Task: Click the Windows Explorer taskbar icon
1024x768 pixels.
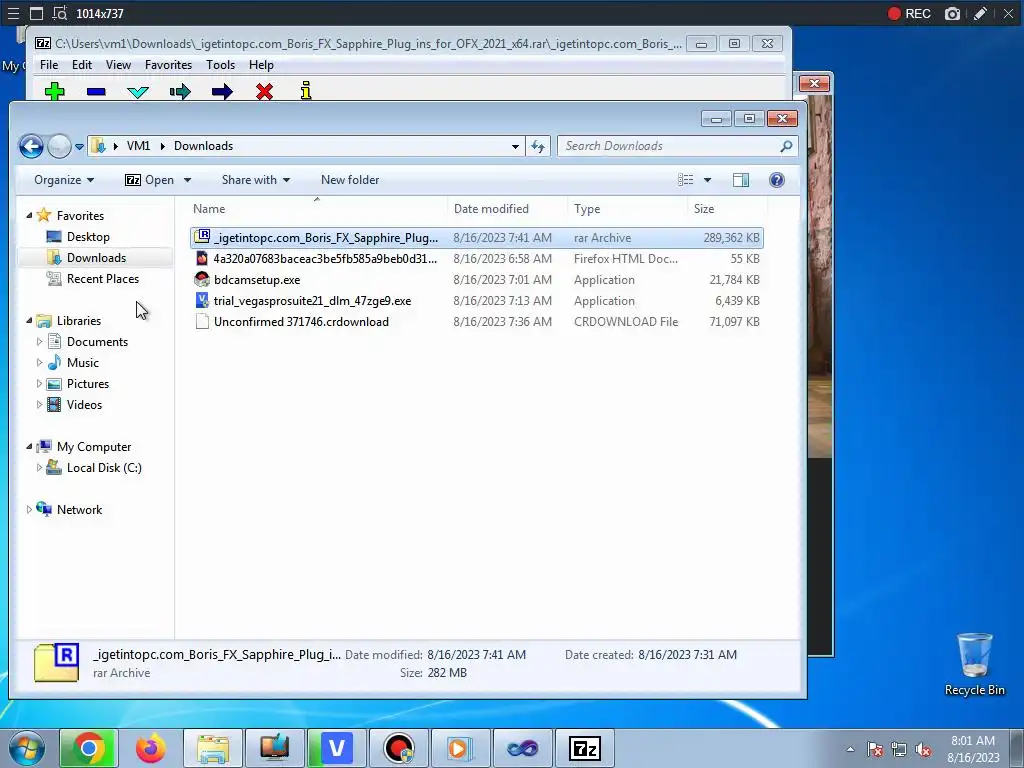Action: coord(213,748)
